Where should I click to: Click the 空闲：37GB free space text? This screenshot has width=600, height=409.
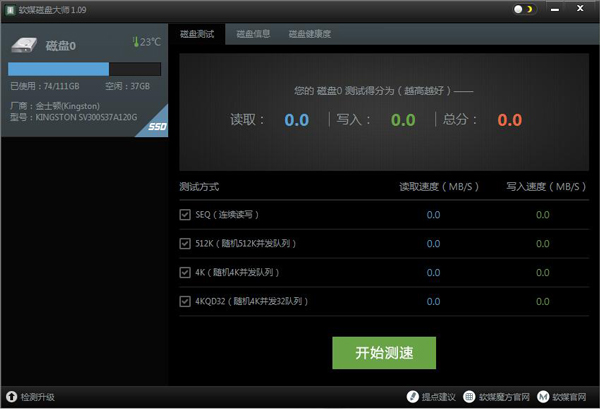coord(127,86)
